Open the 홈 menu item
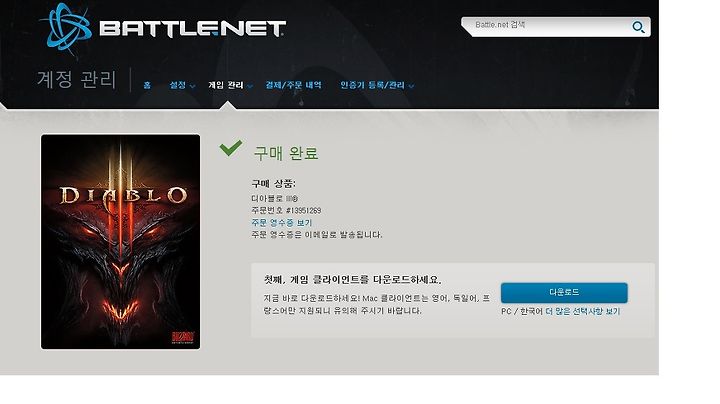 point(147,85)
